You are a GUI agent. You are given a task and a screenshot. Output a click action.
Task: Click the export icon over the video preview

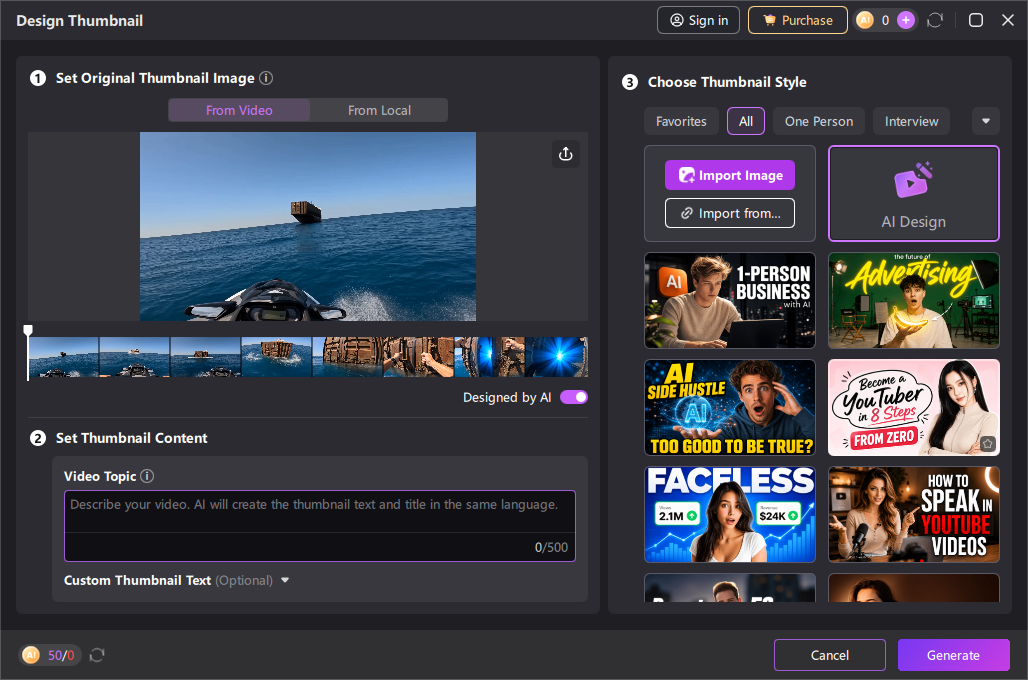pos(566,154)
